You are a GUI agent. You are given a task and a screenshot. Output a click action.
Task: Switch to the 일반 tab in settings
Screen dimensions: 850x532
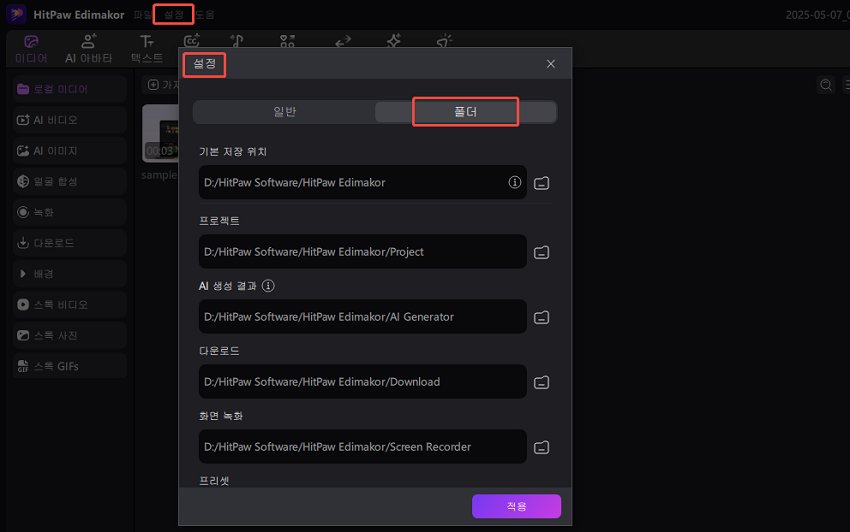pyautogui.click(x=284, y=112)
